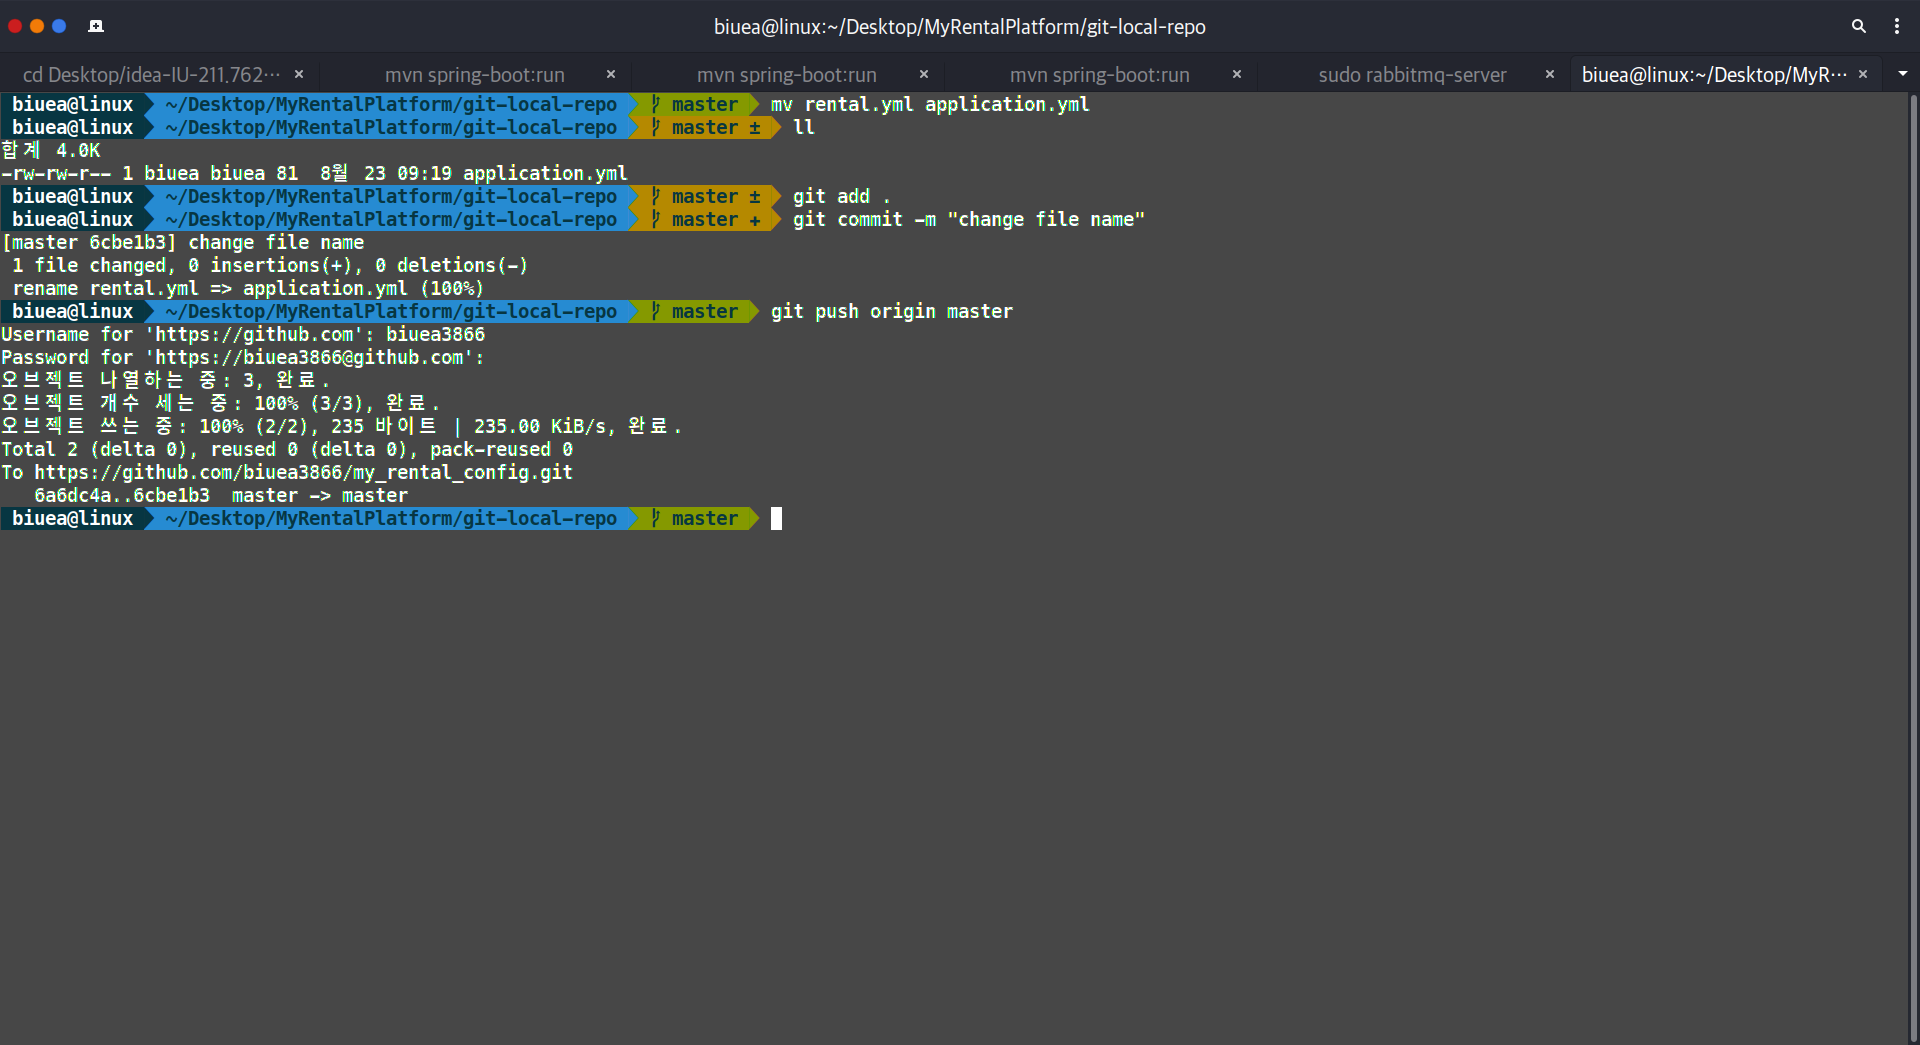Switch to the sudo rabbitmq-server tab

pyautogui.click(x=1412, y=74)
